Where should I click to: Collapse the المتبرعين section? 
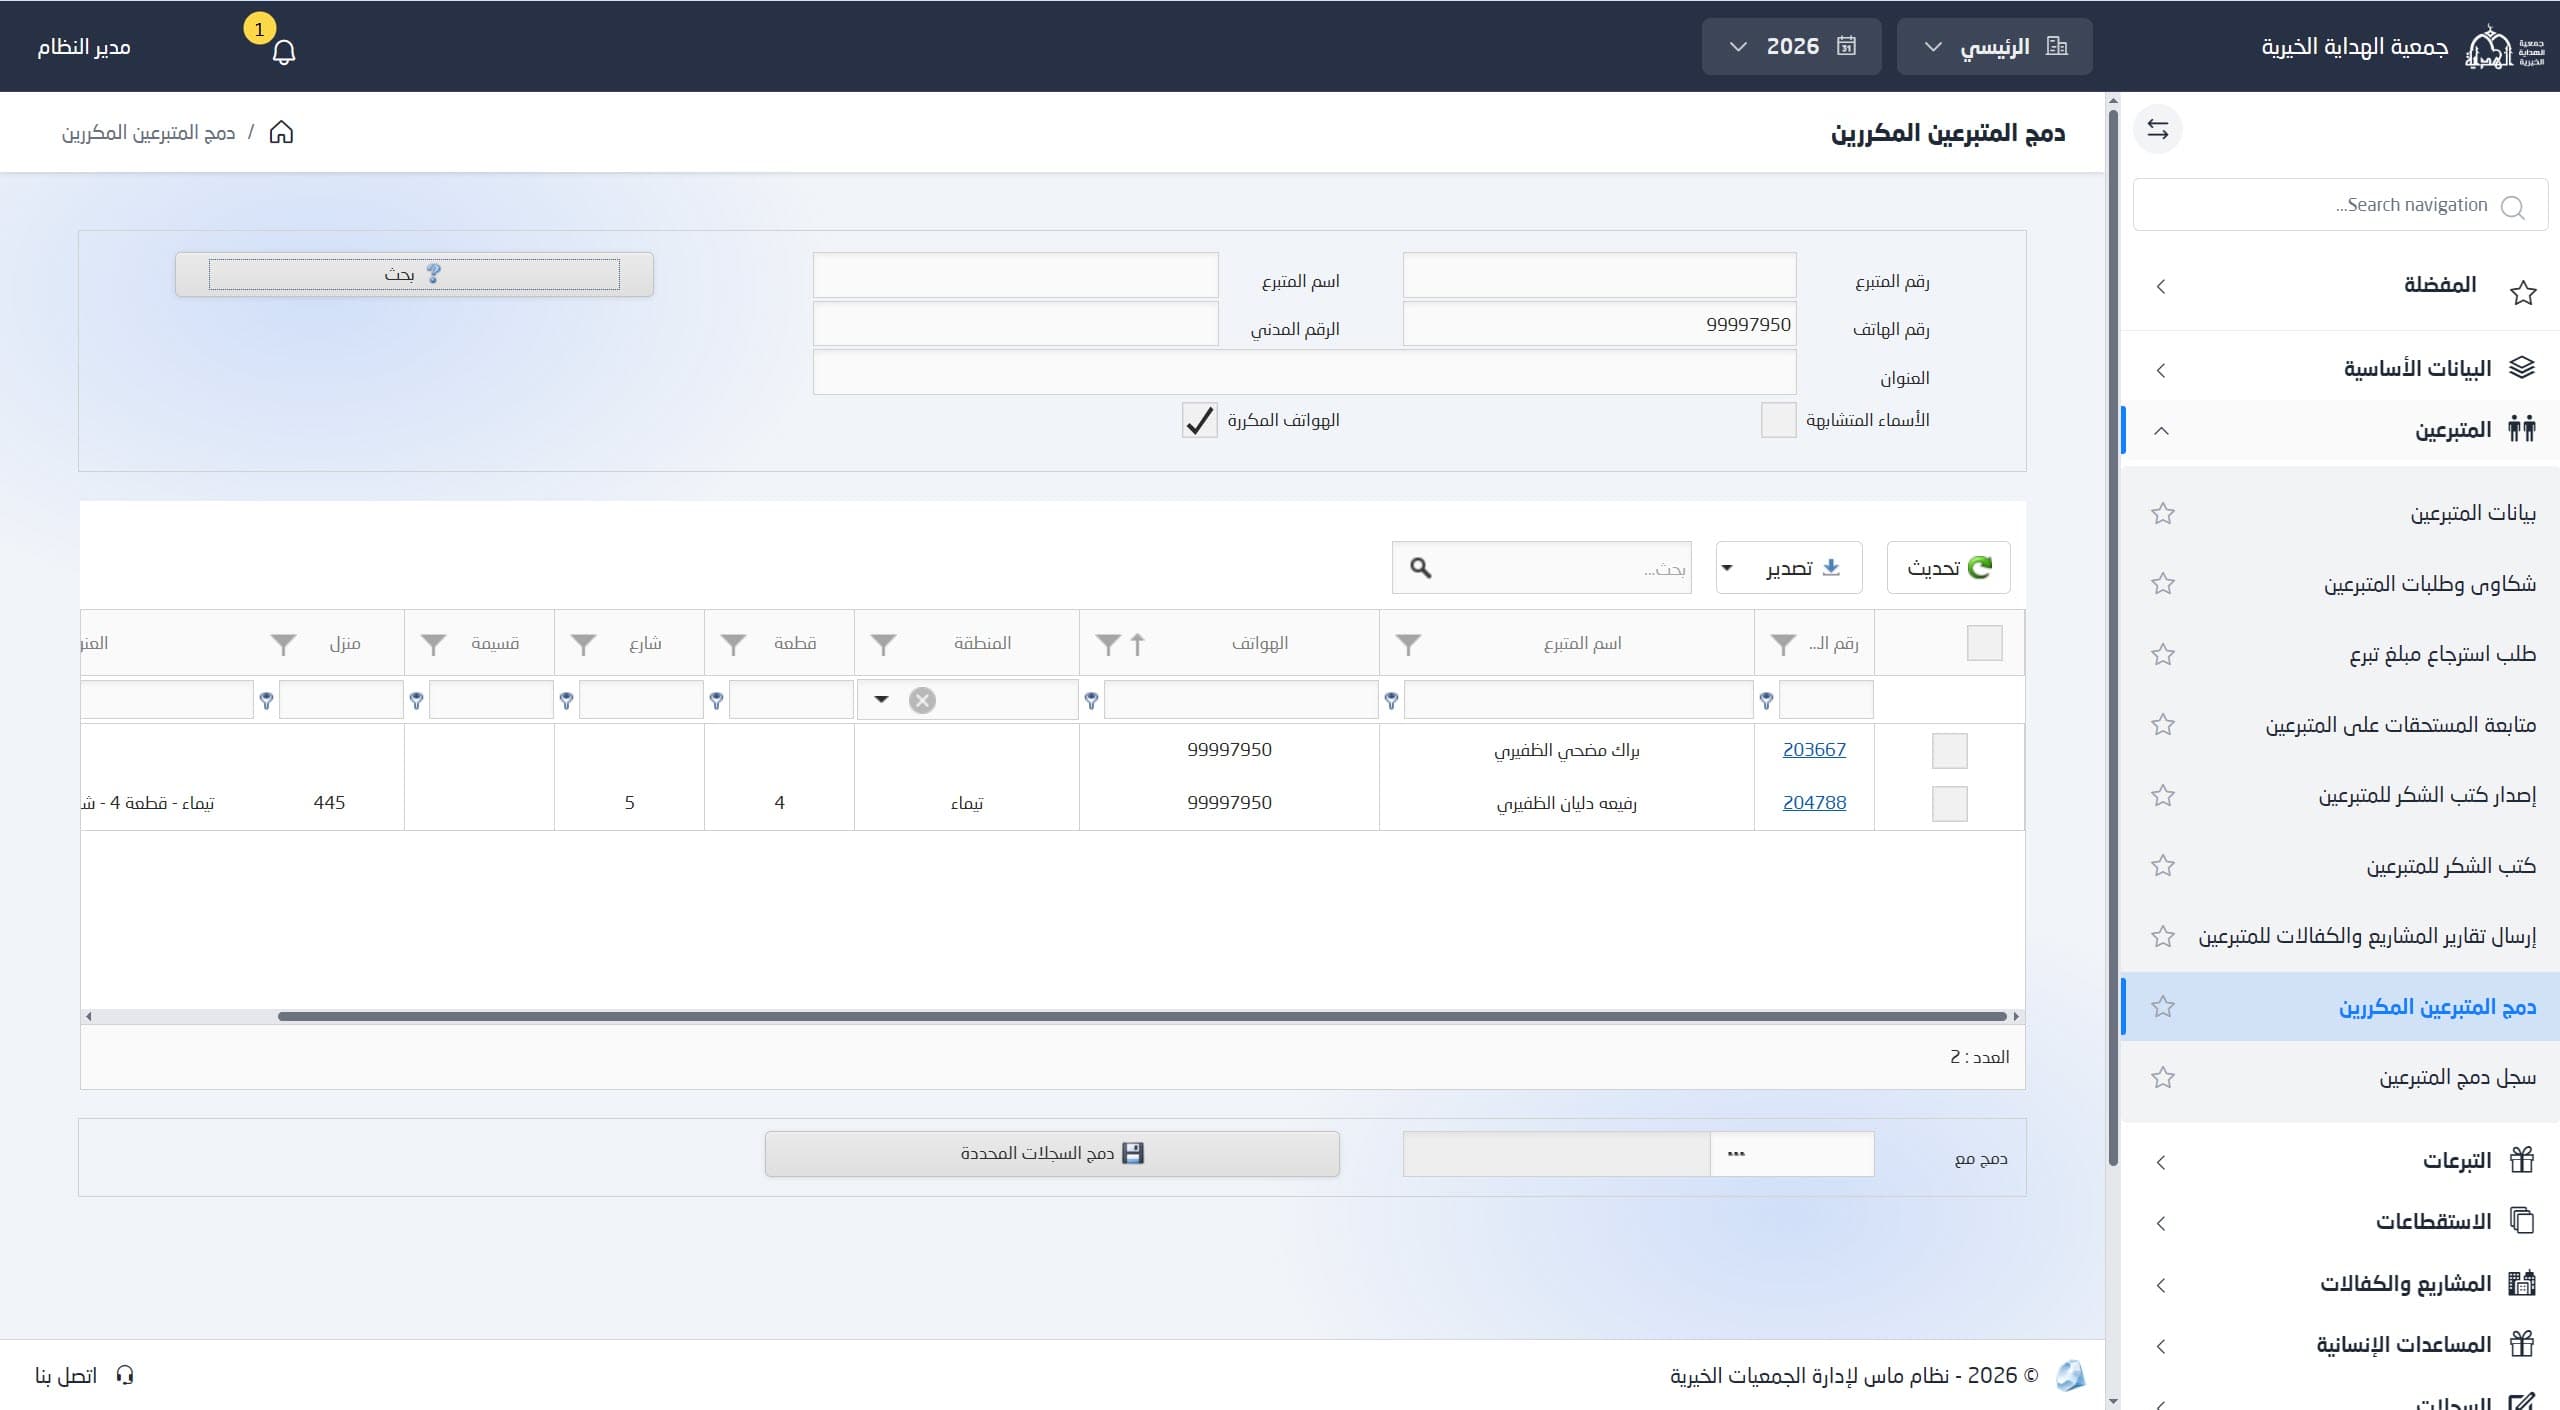[2340, 430]
